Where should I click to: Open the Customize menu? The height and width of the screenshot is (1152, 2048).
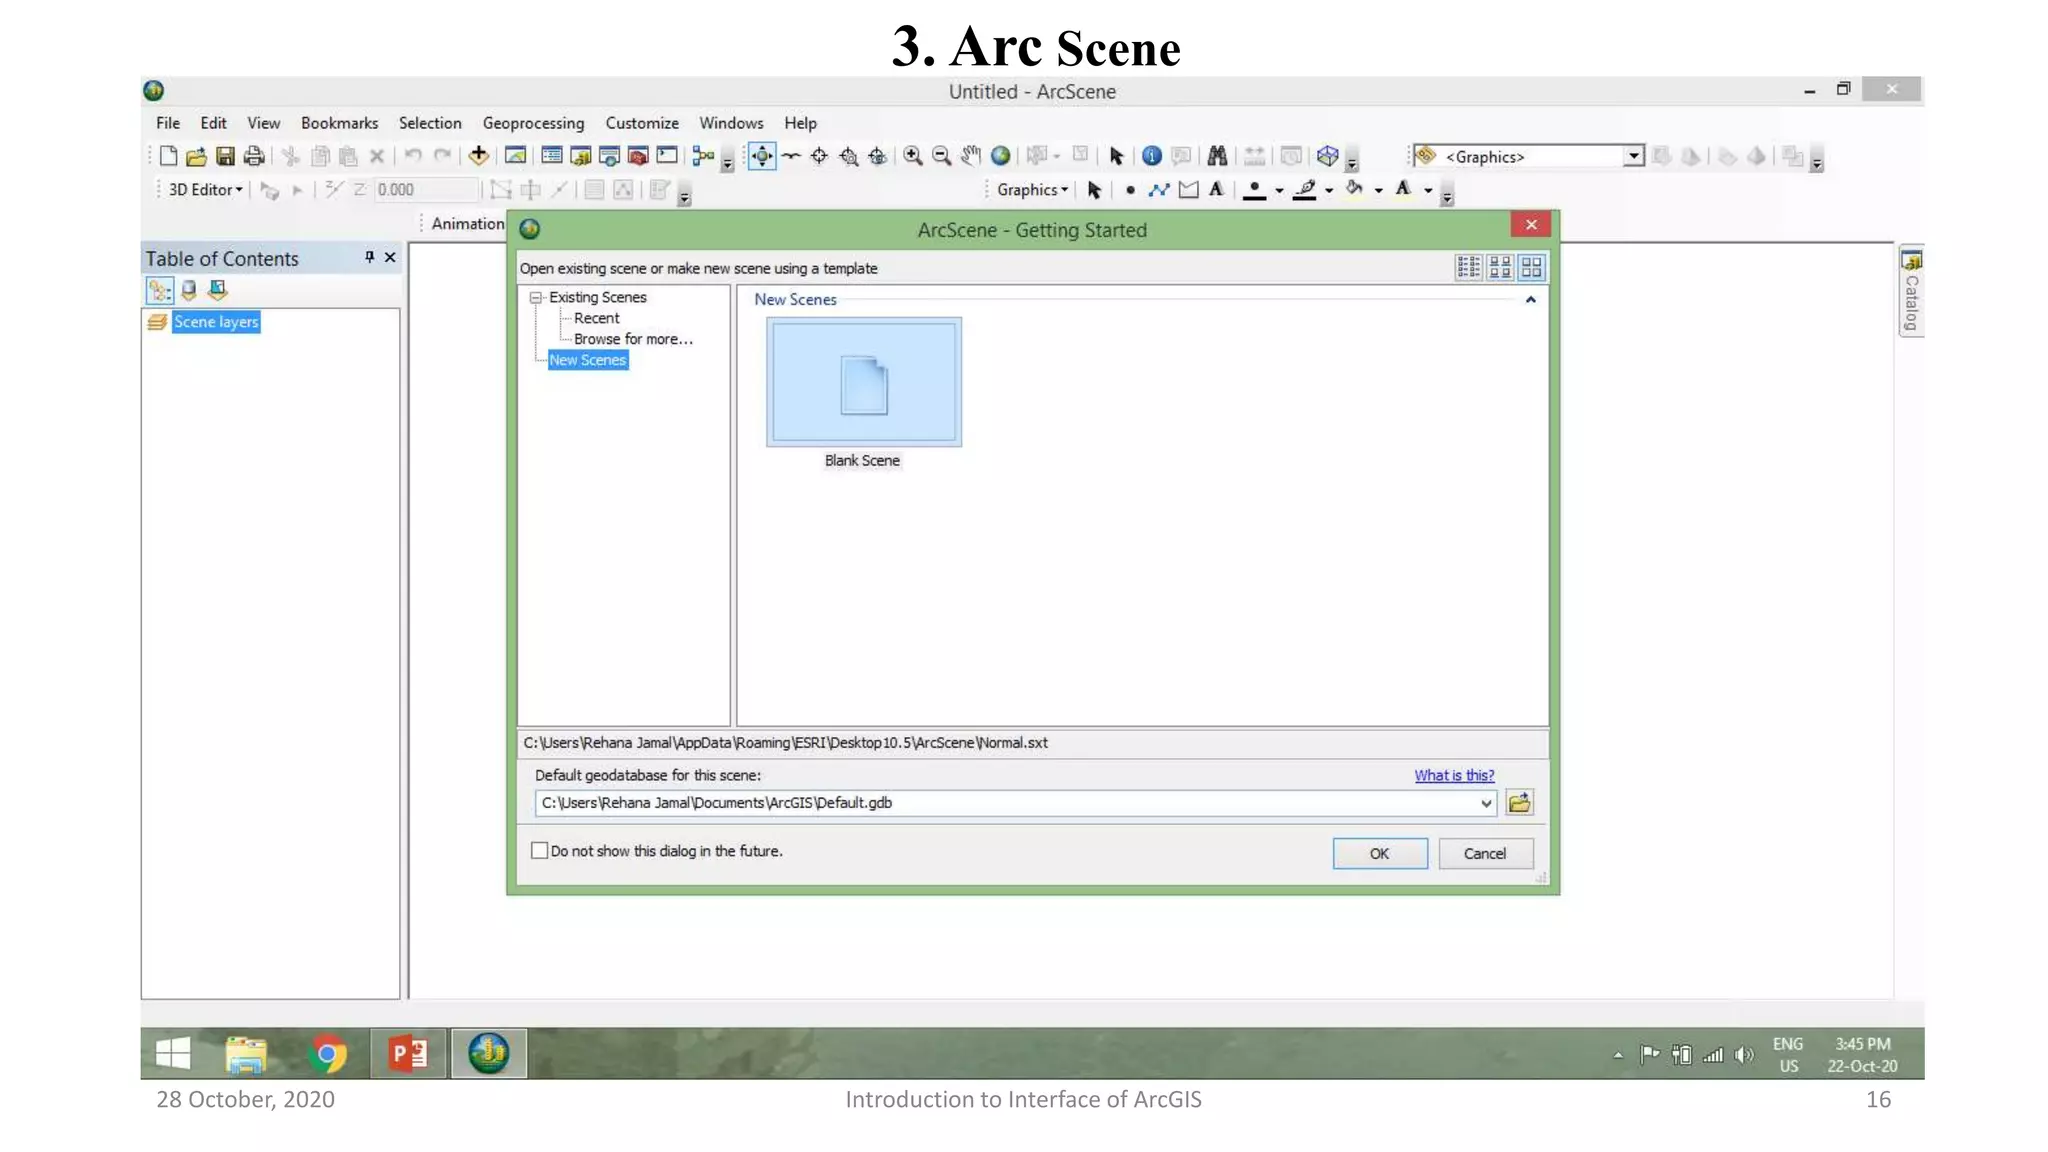642,123
